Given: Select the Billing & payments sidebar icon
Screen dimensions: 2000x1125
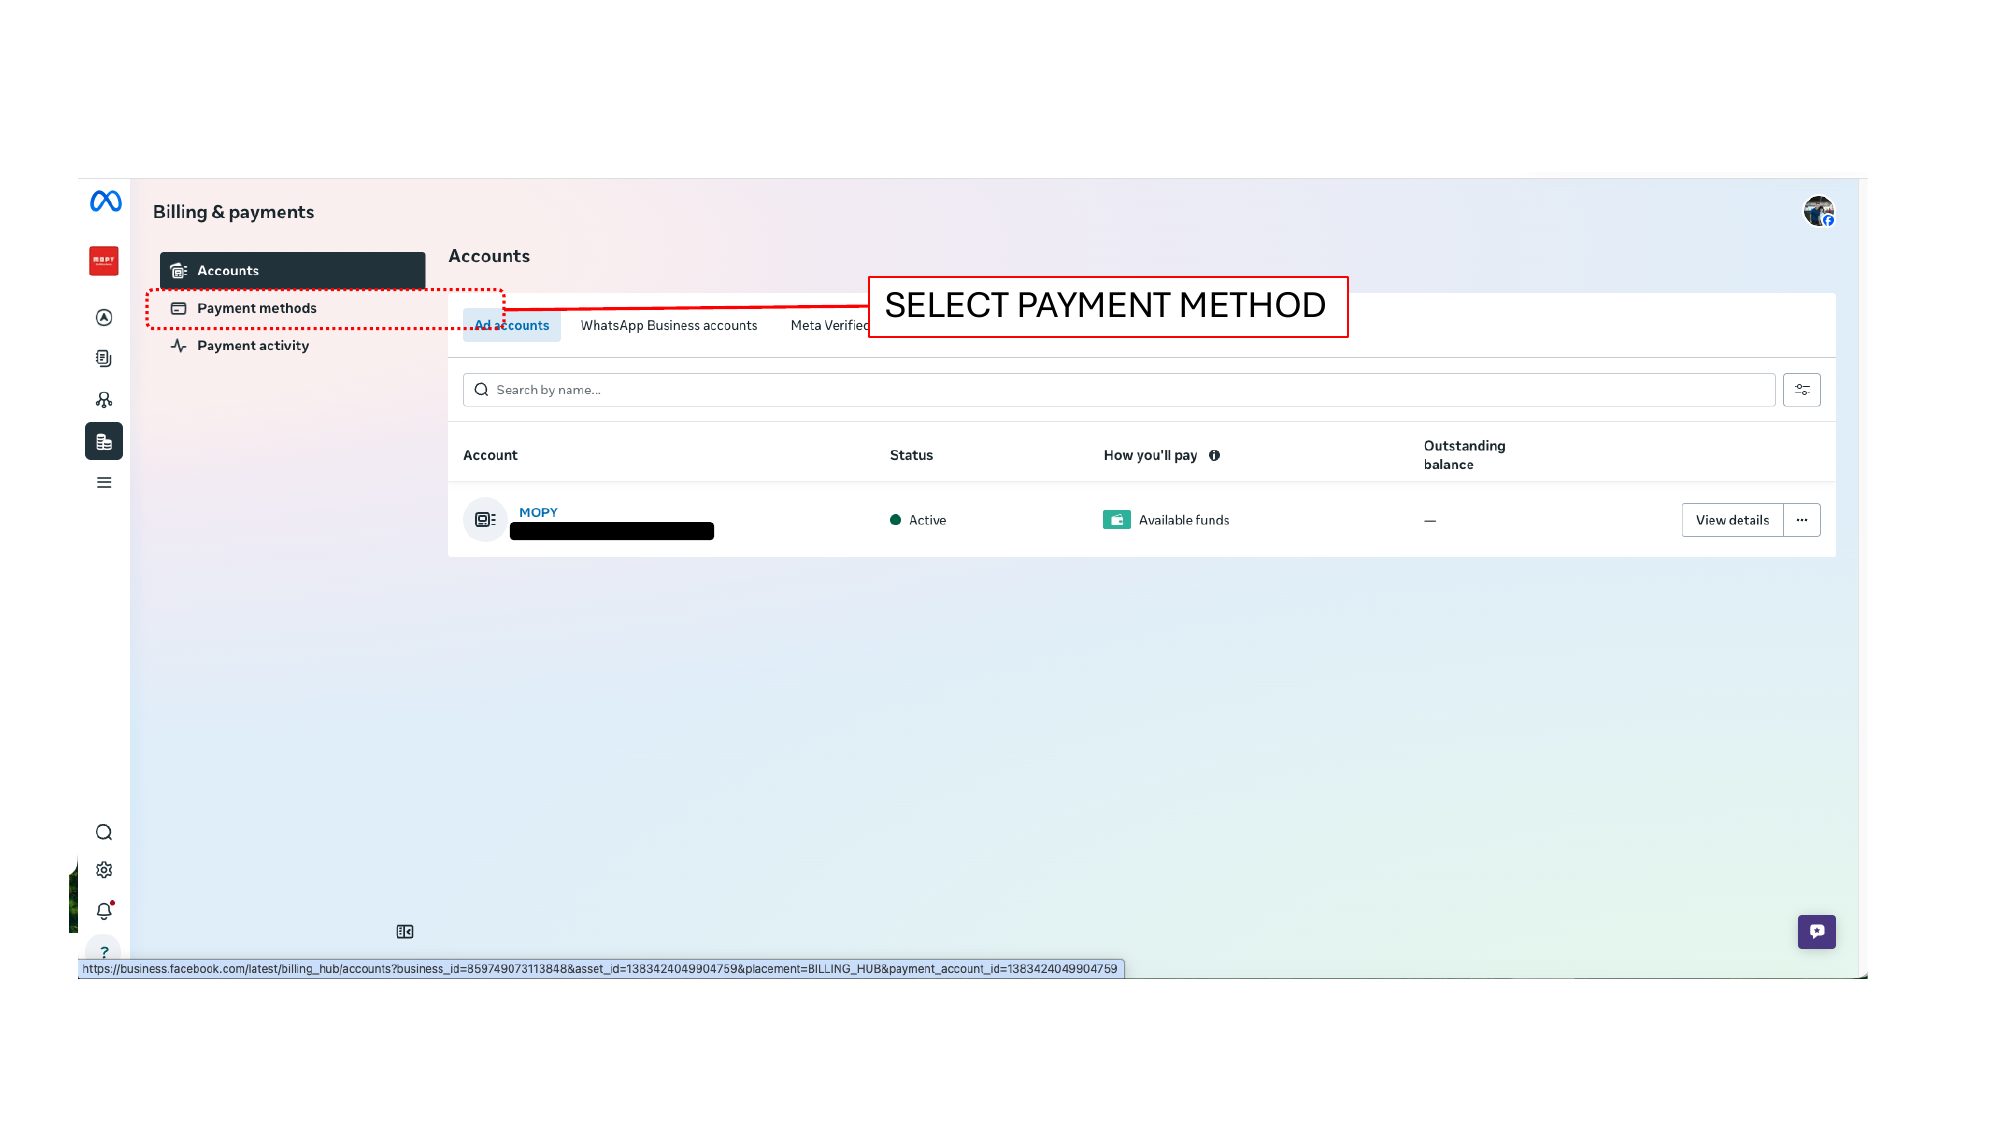Looking at the screenshot, I should coord(104,440).
